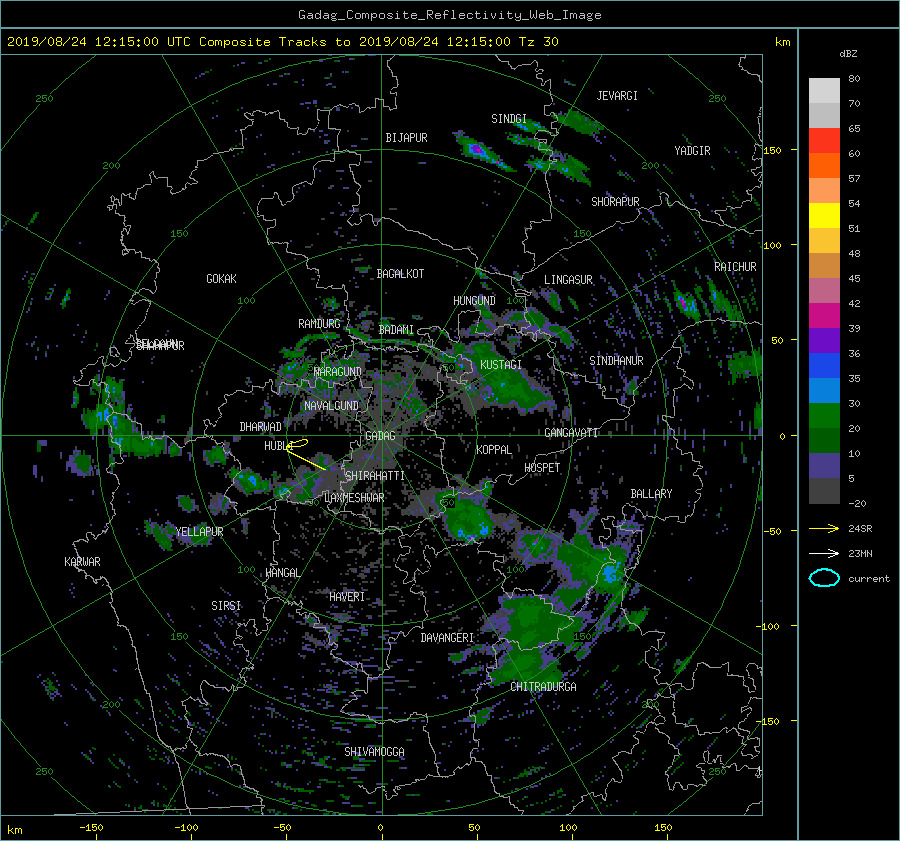900x841 pixels.
Task: Click the 24SR yellow arrow legend icon
Action: tap(824, 528)
